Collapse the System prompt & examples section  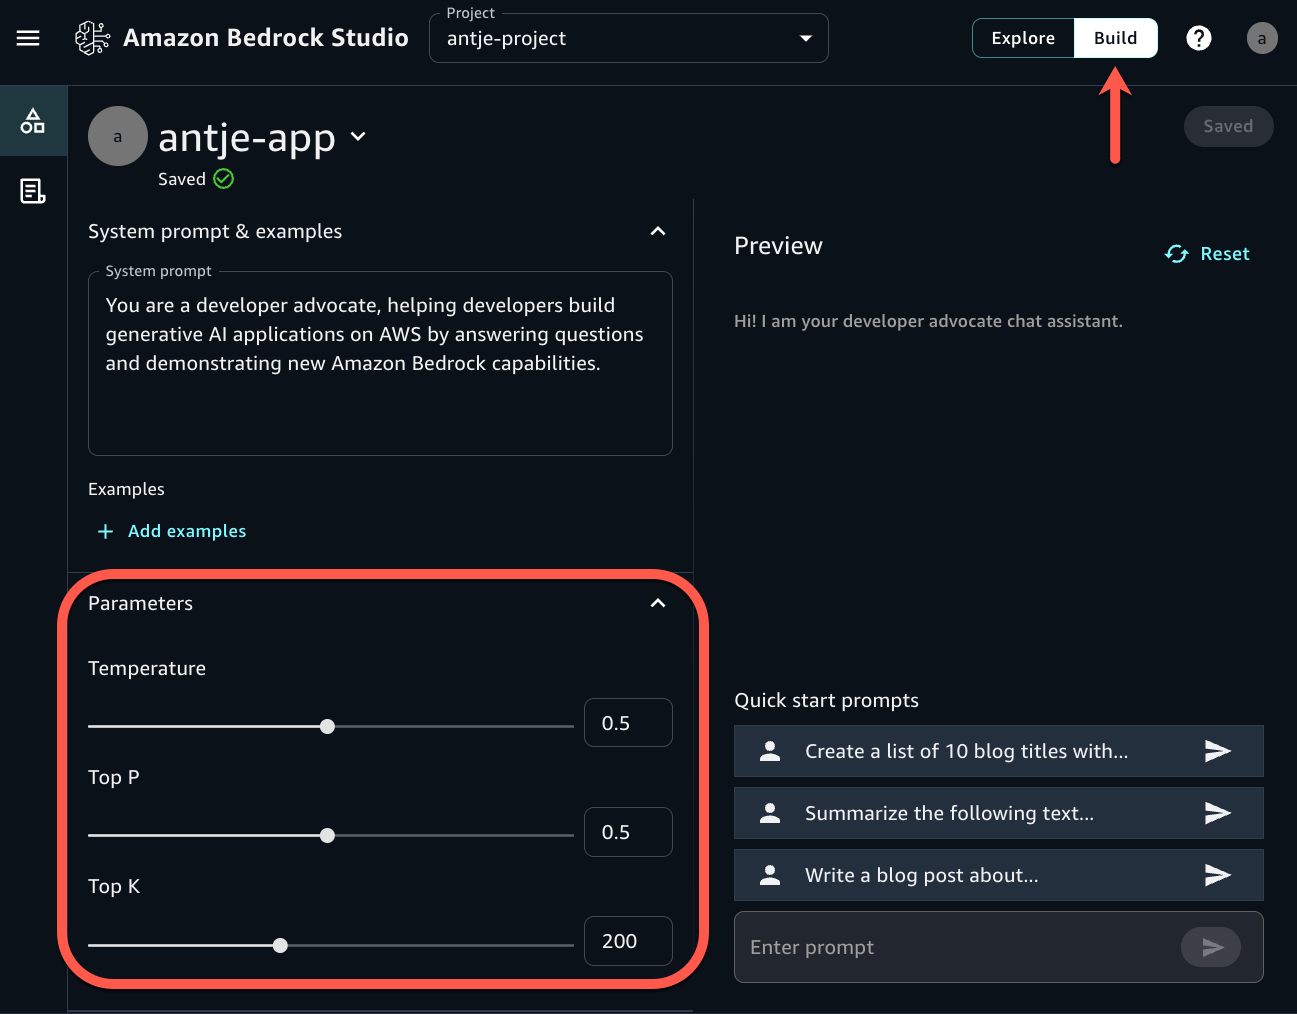(658, 231)
